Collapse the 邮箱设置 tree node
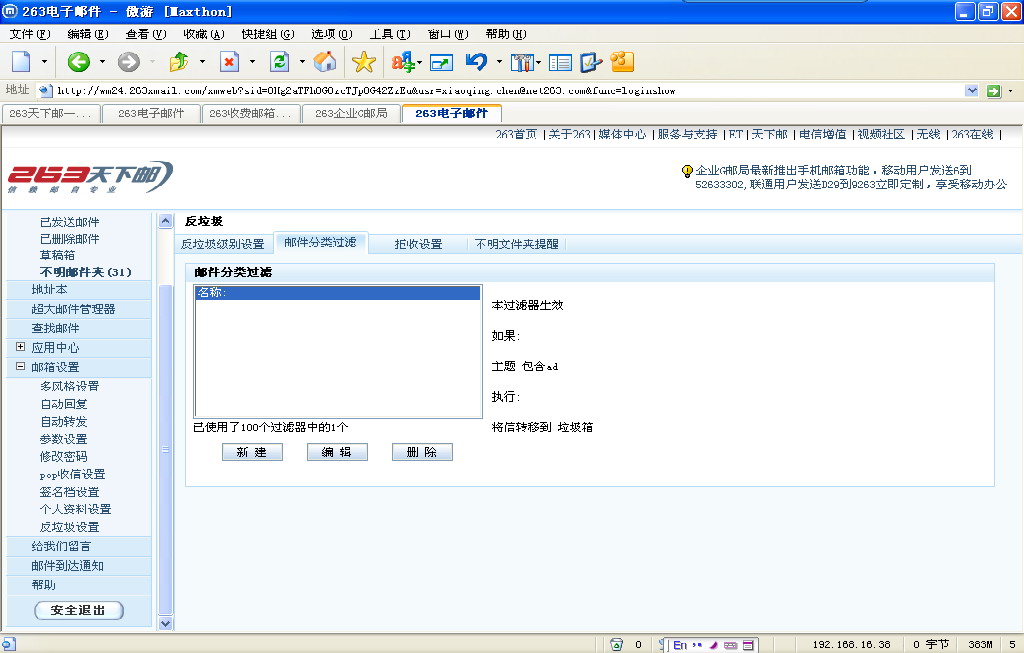Viewport: 1024px width, 653px height. pos(20,366)
